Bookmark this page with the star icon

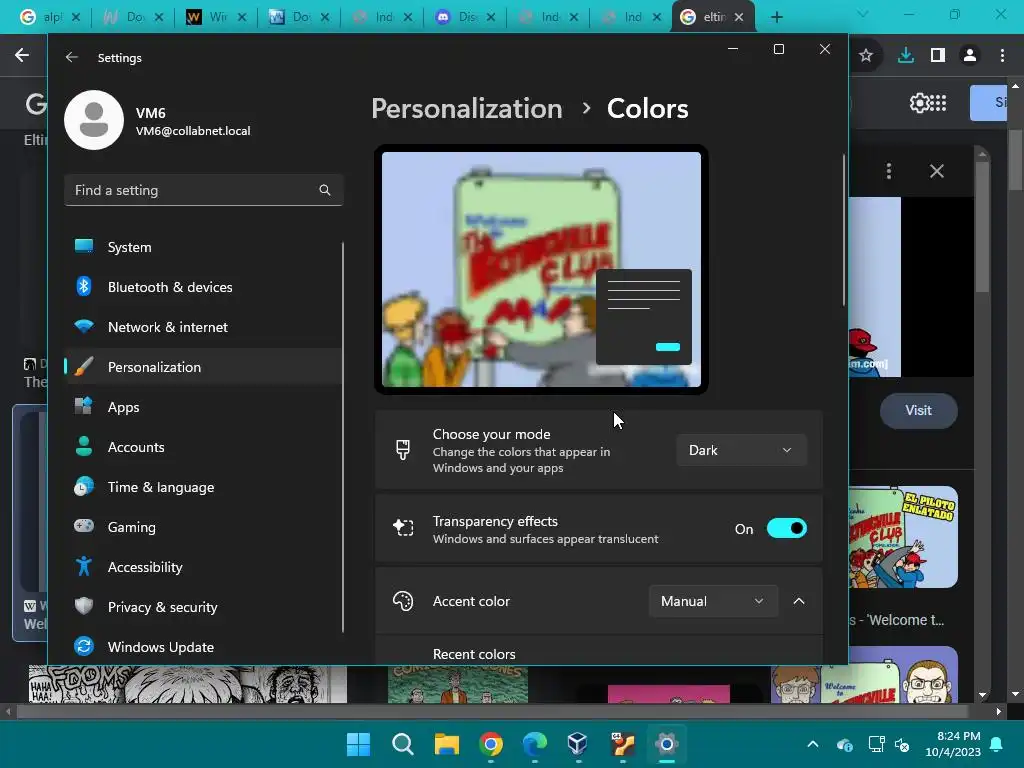[866, 56]
